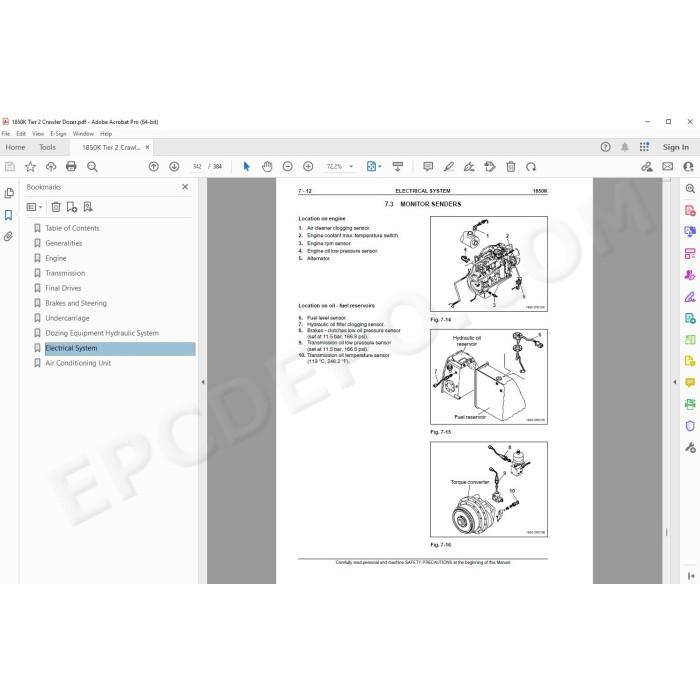700x700 pixels.
Task: Add a sticky note comment
Action: tap(428, 167)
